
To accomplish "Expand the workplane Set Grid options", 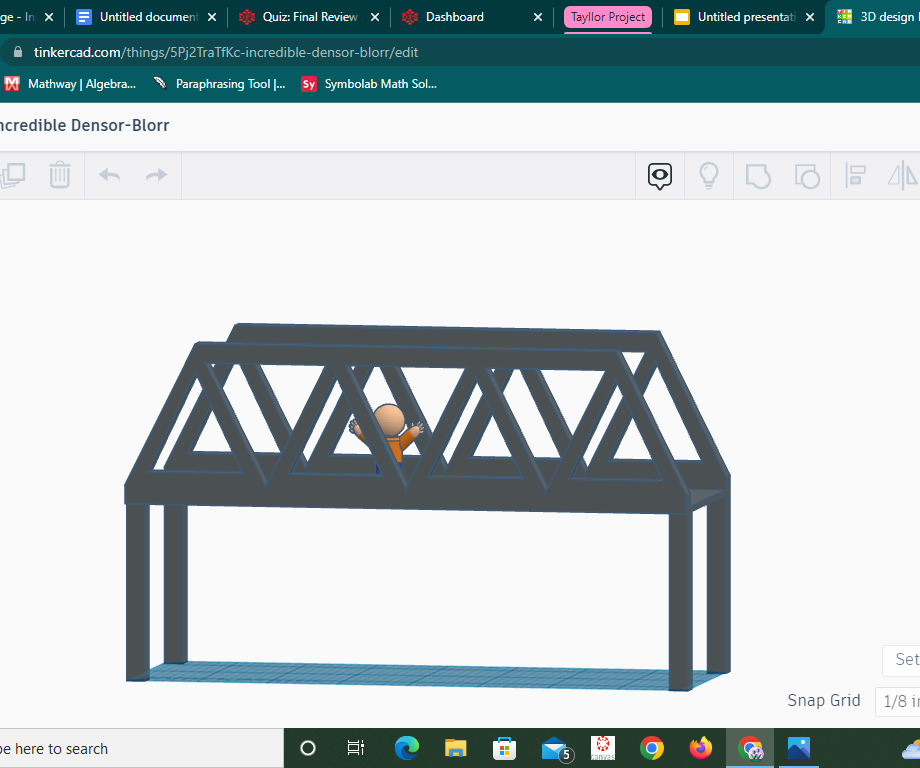I will point(903,660).
